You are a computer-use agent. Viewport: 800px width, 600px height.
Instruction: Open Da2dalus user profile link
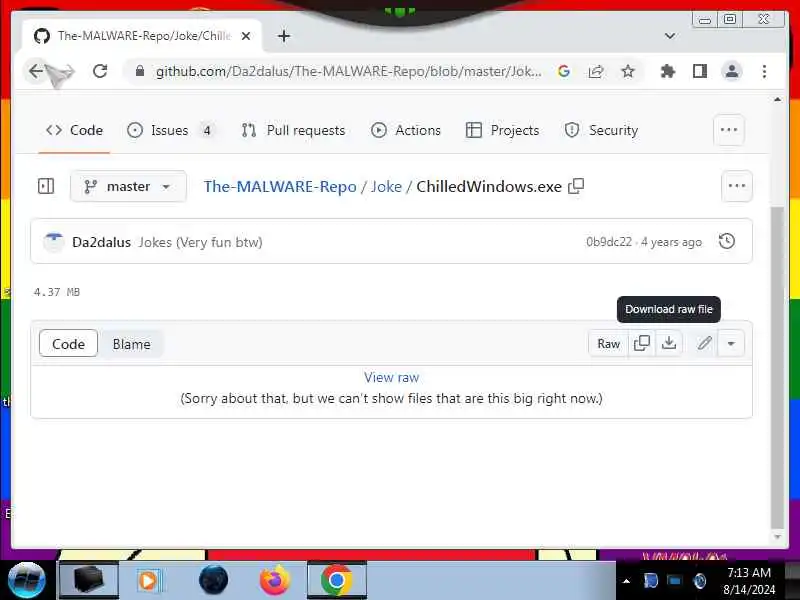(x=102, y=242)
